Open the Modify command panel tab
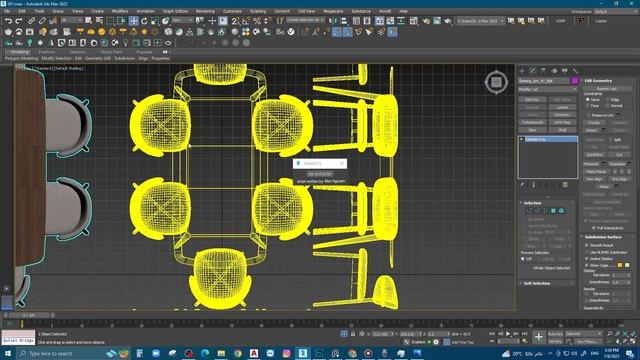The height and width of the screenshot is (360, 640). pyautogui.click(x=533, y=71)
